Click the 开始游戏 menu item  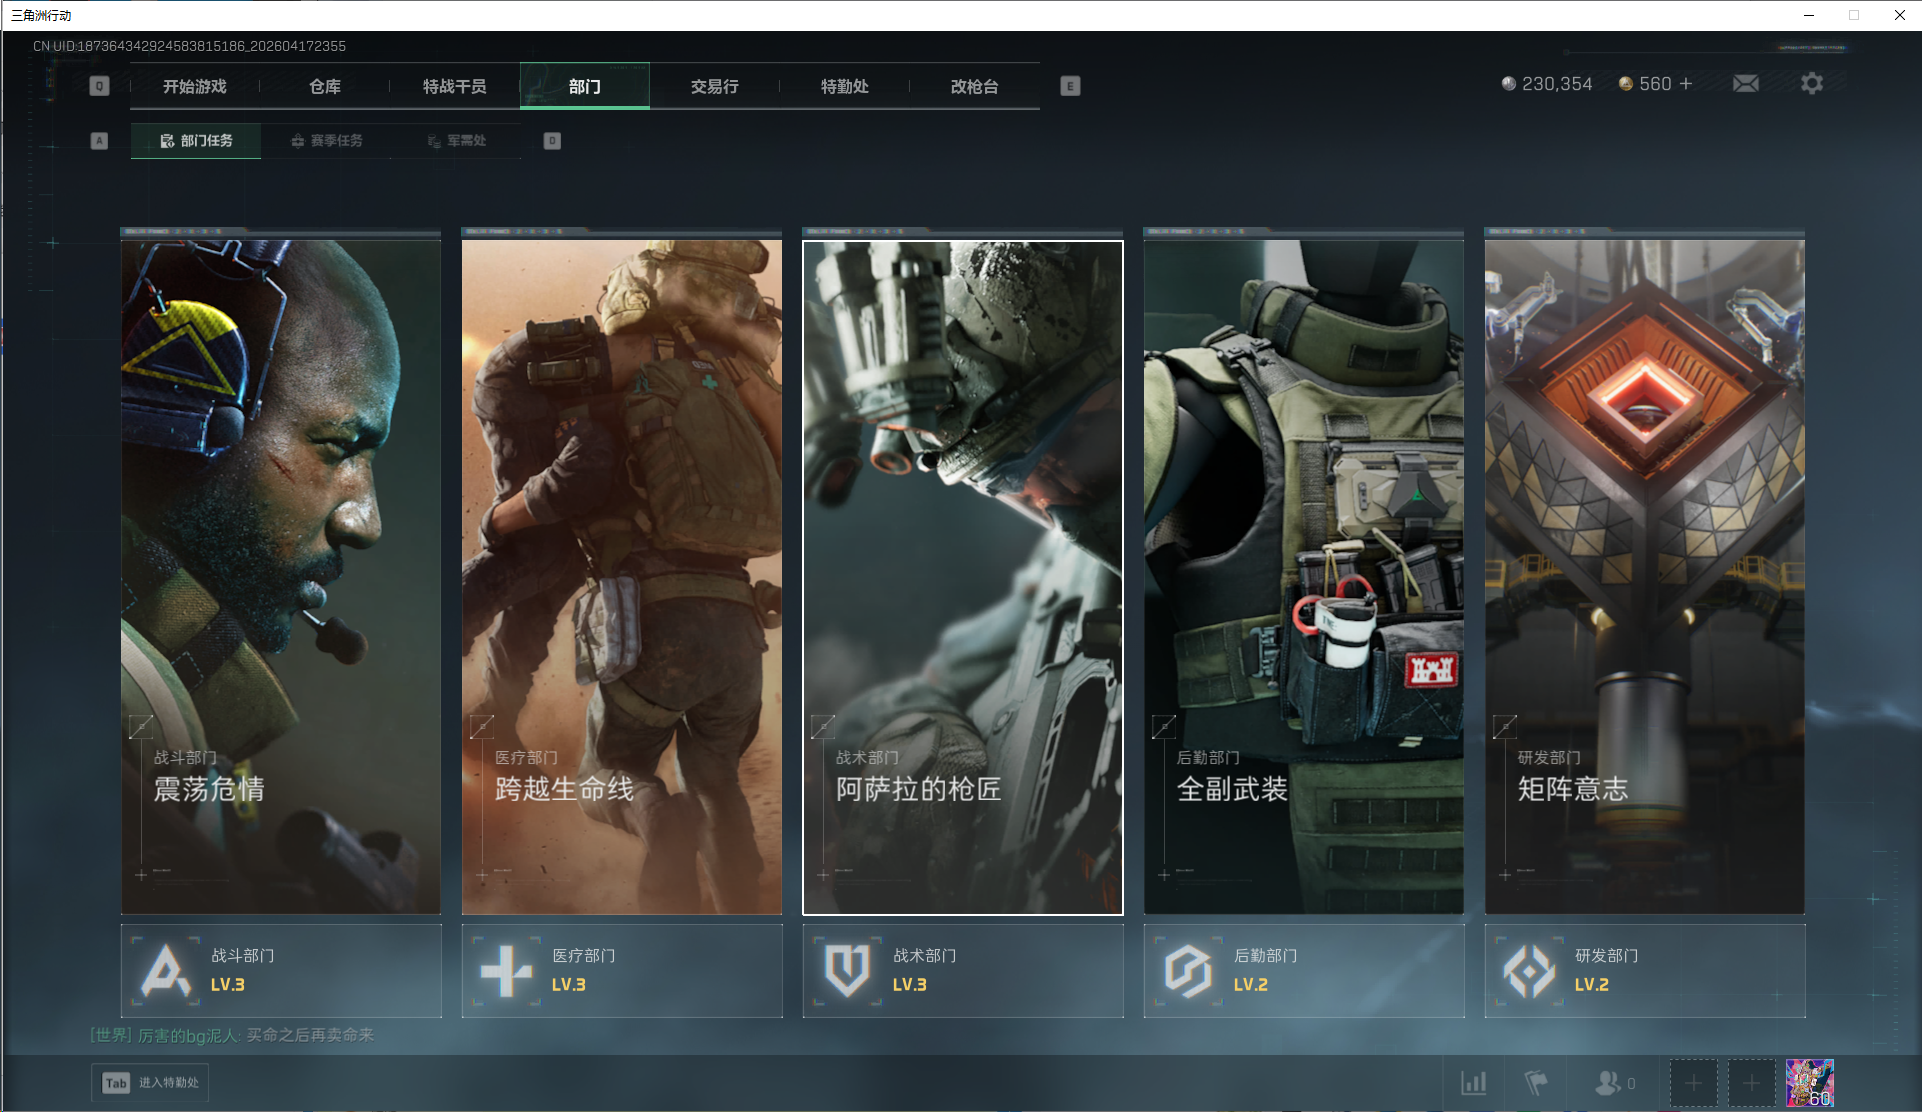tap(195, 87)
